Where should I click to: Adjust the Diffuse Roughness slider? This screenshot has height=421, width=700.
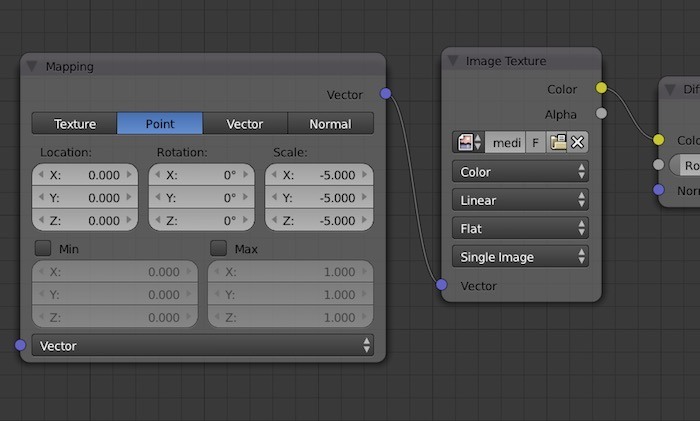[685, 165]
